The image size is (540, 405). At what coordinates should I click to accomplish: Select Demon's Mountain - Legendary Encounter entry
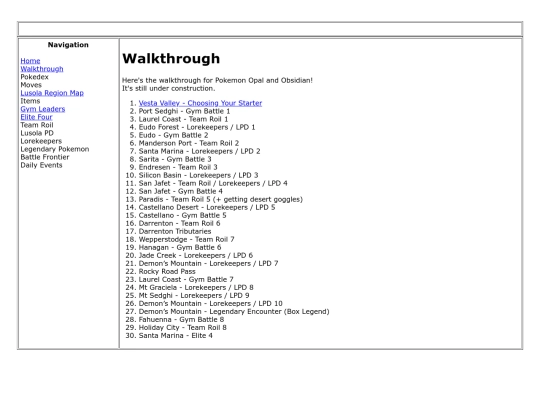click(x=234, y=312)
